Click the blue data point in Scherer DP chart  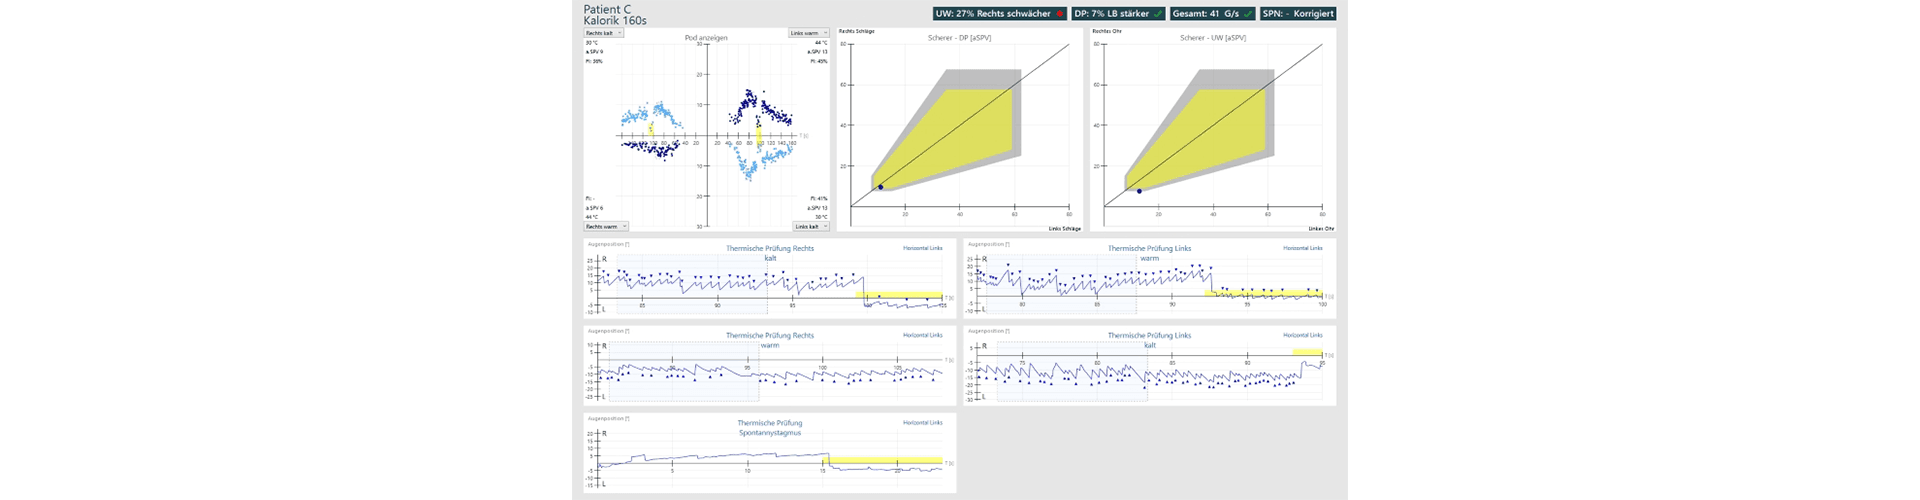(880, 187)
